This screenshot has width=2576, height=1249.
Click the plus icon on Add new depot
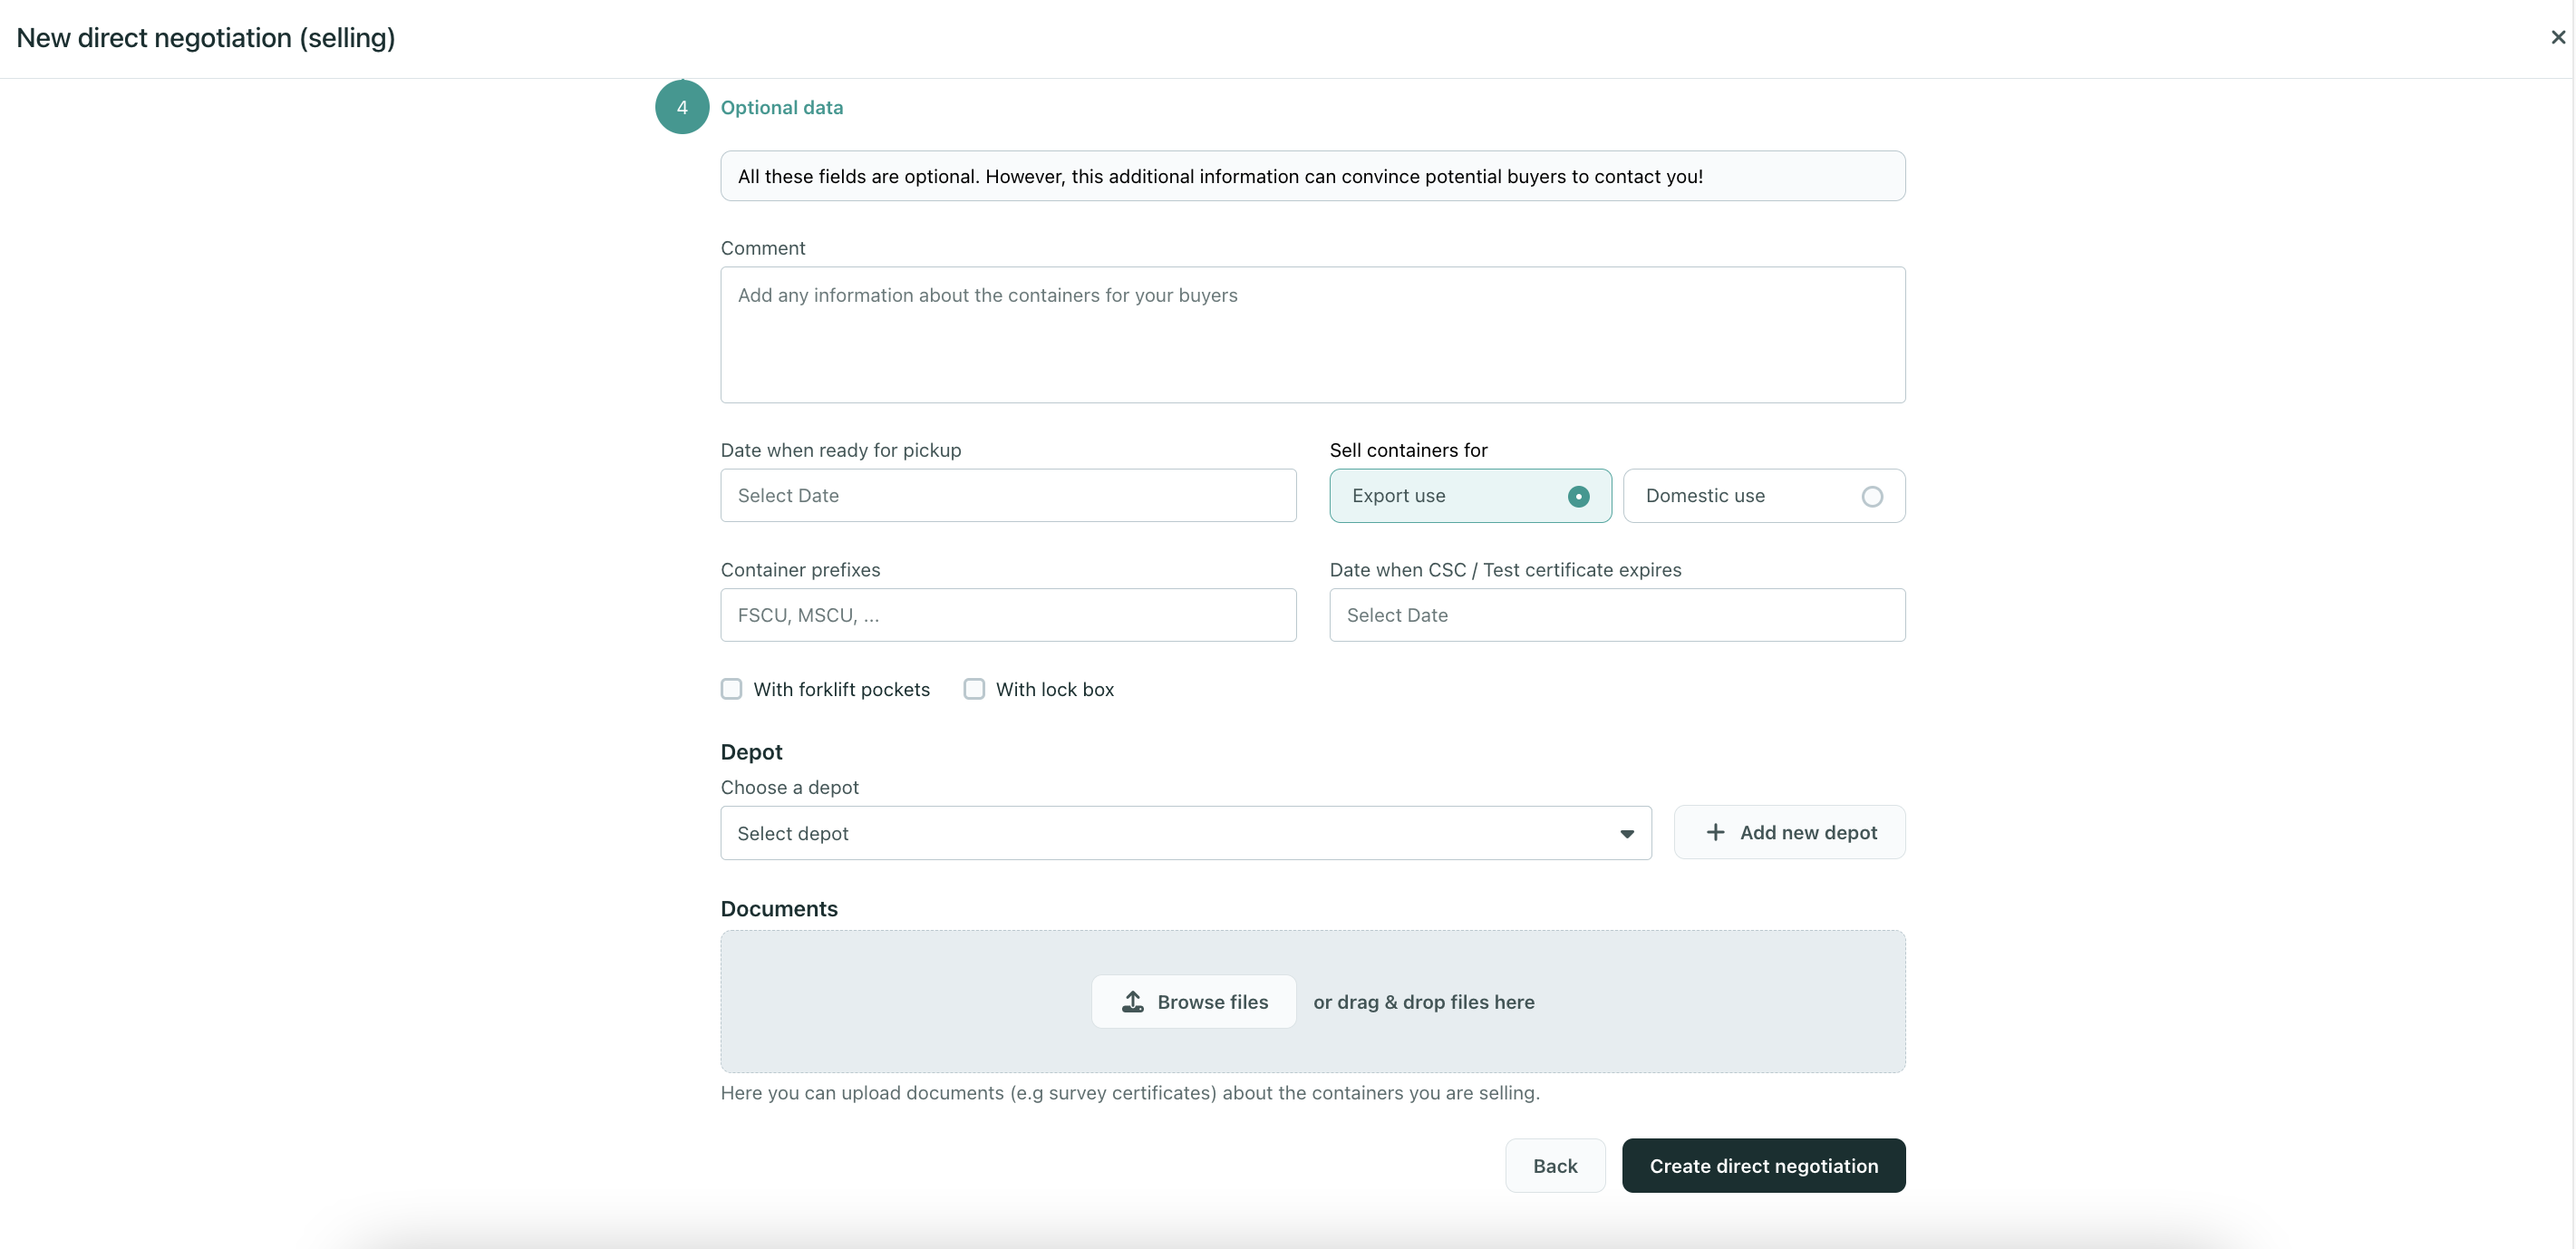(1715, 832)
